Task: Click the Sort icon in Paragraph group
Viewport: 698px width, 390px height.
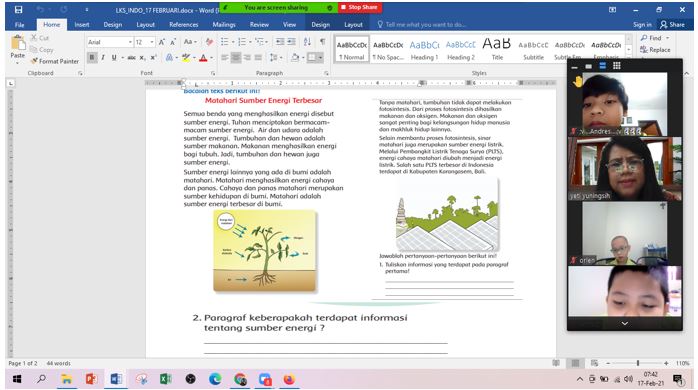Action: [x=307, y=42]
